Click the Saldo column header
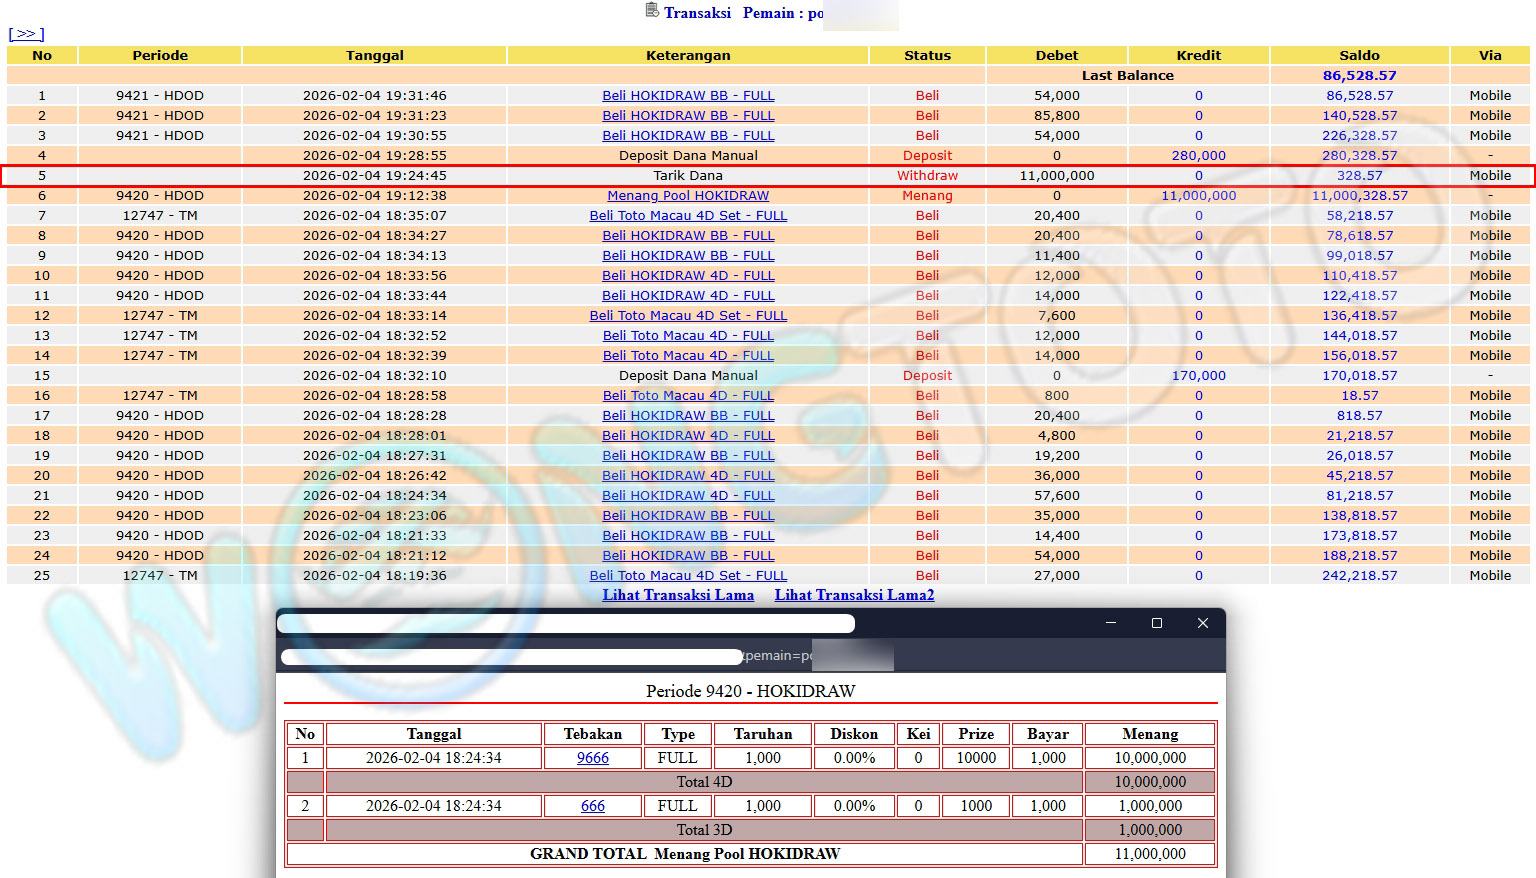The width and height of the screenshot is (1536, 878). click(1359, 55)
